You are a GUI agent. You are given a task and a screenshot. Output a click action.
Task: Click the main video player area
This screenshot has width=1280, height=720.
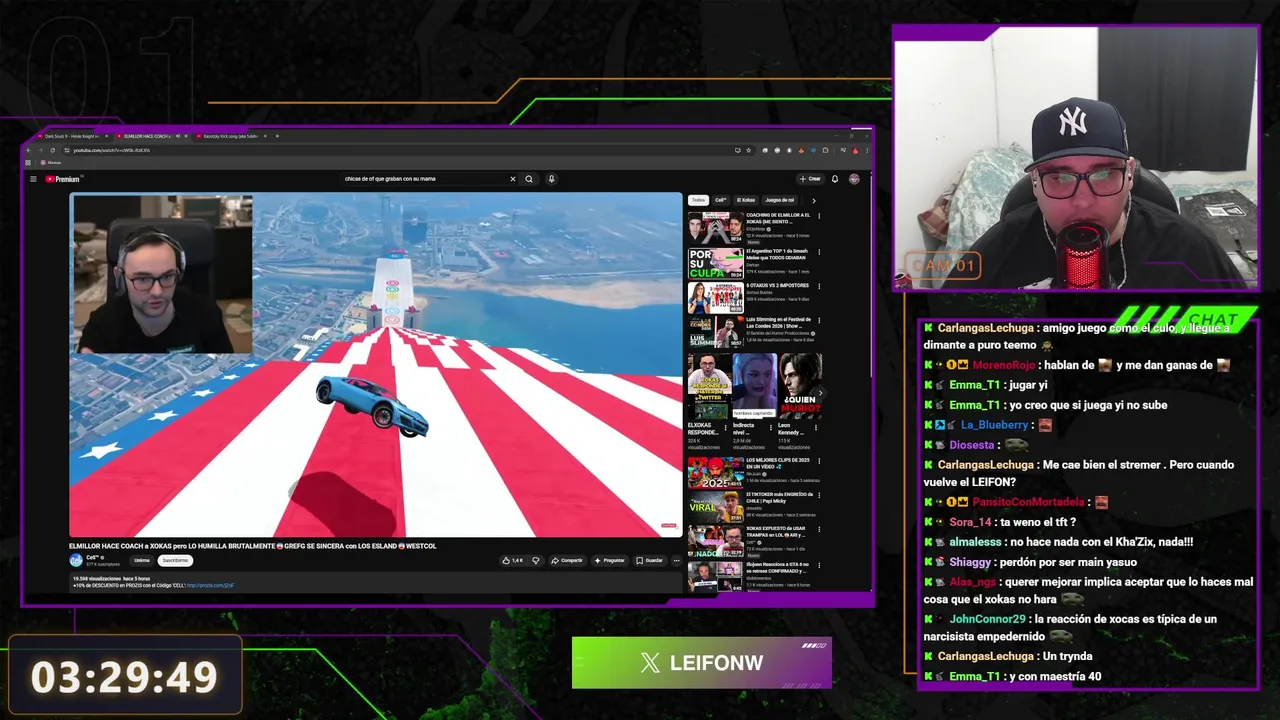[x=376, y=365]
